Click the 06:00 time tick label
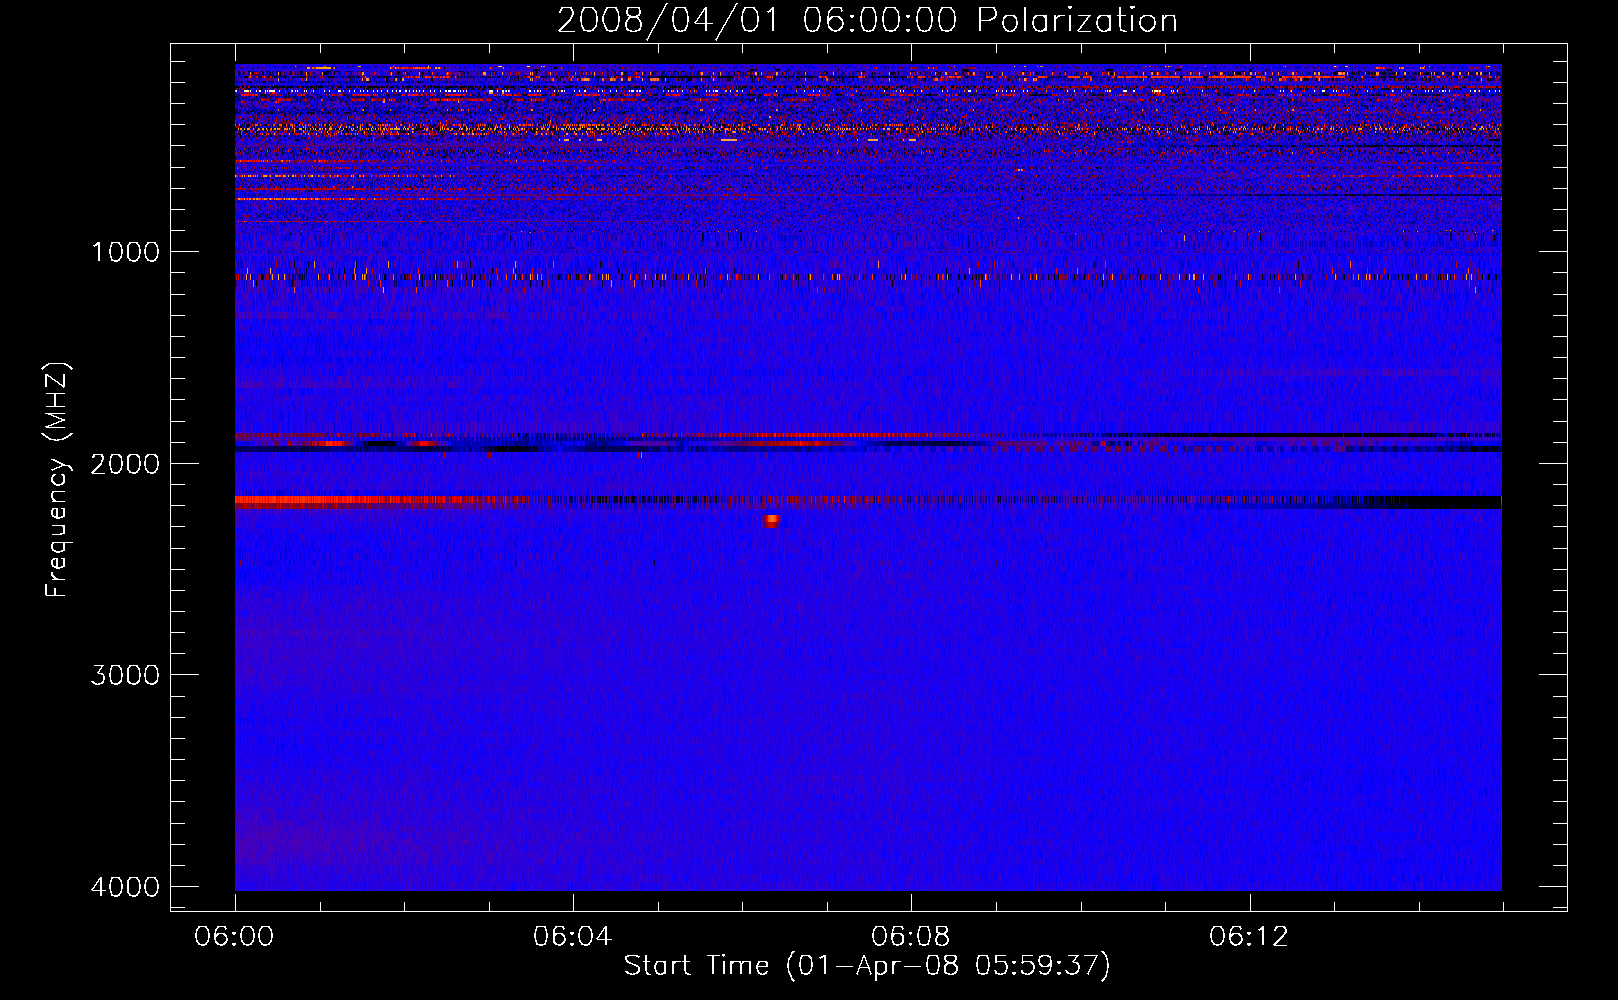1618x1000 pixels. point(235,937)
